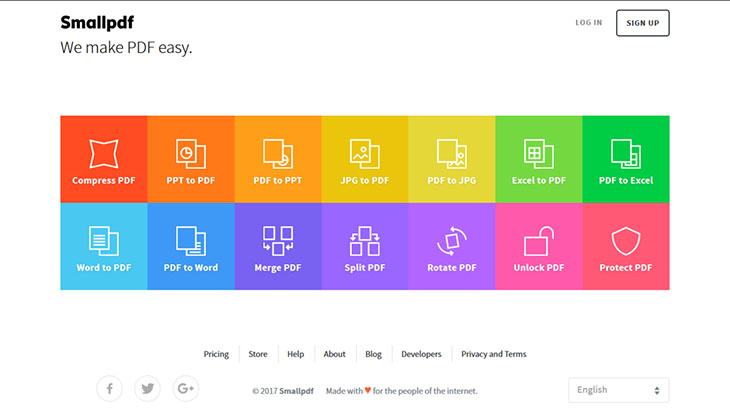Viewport: 730px width, 411px height.
Task: Go to the Pricing footer link
Action: click(216, 354)
